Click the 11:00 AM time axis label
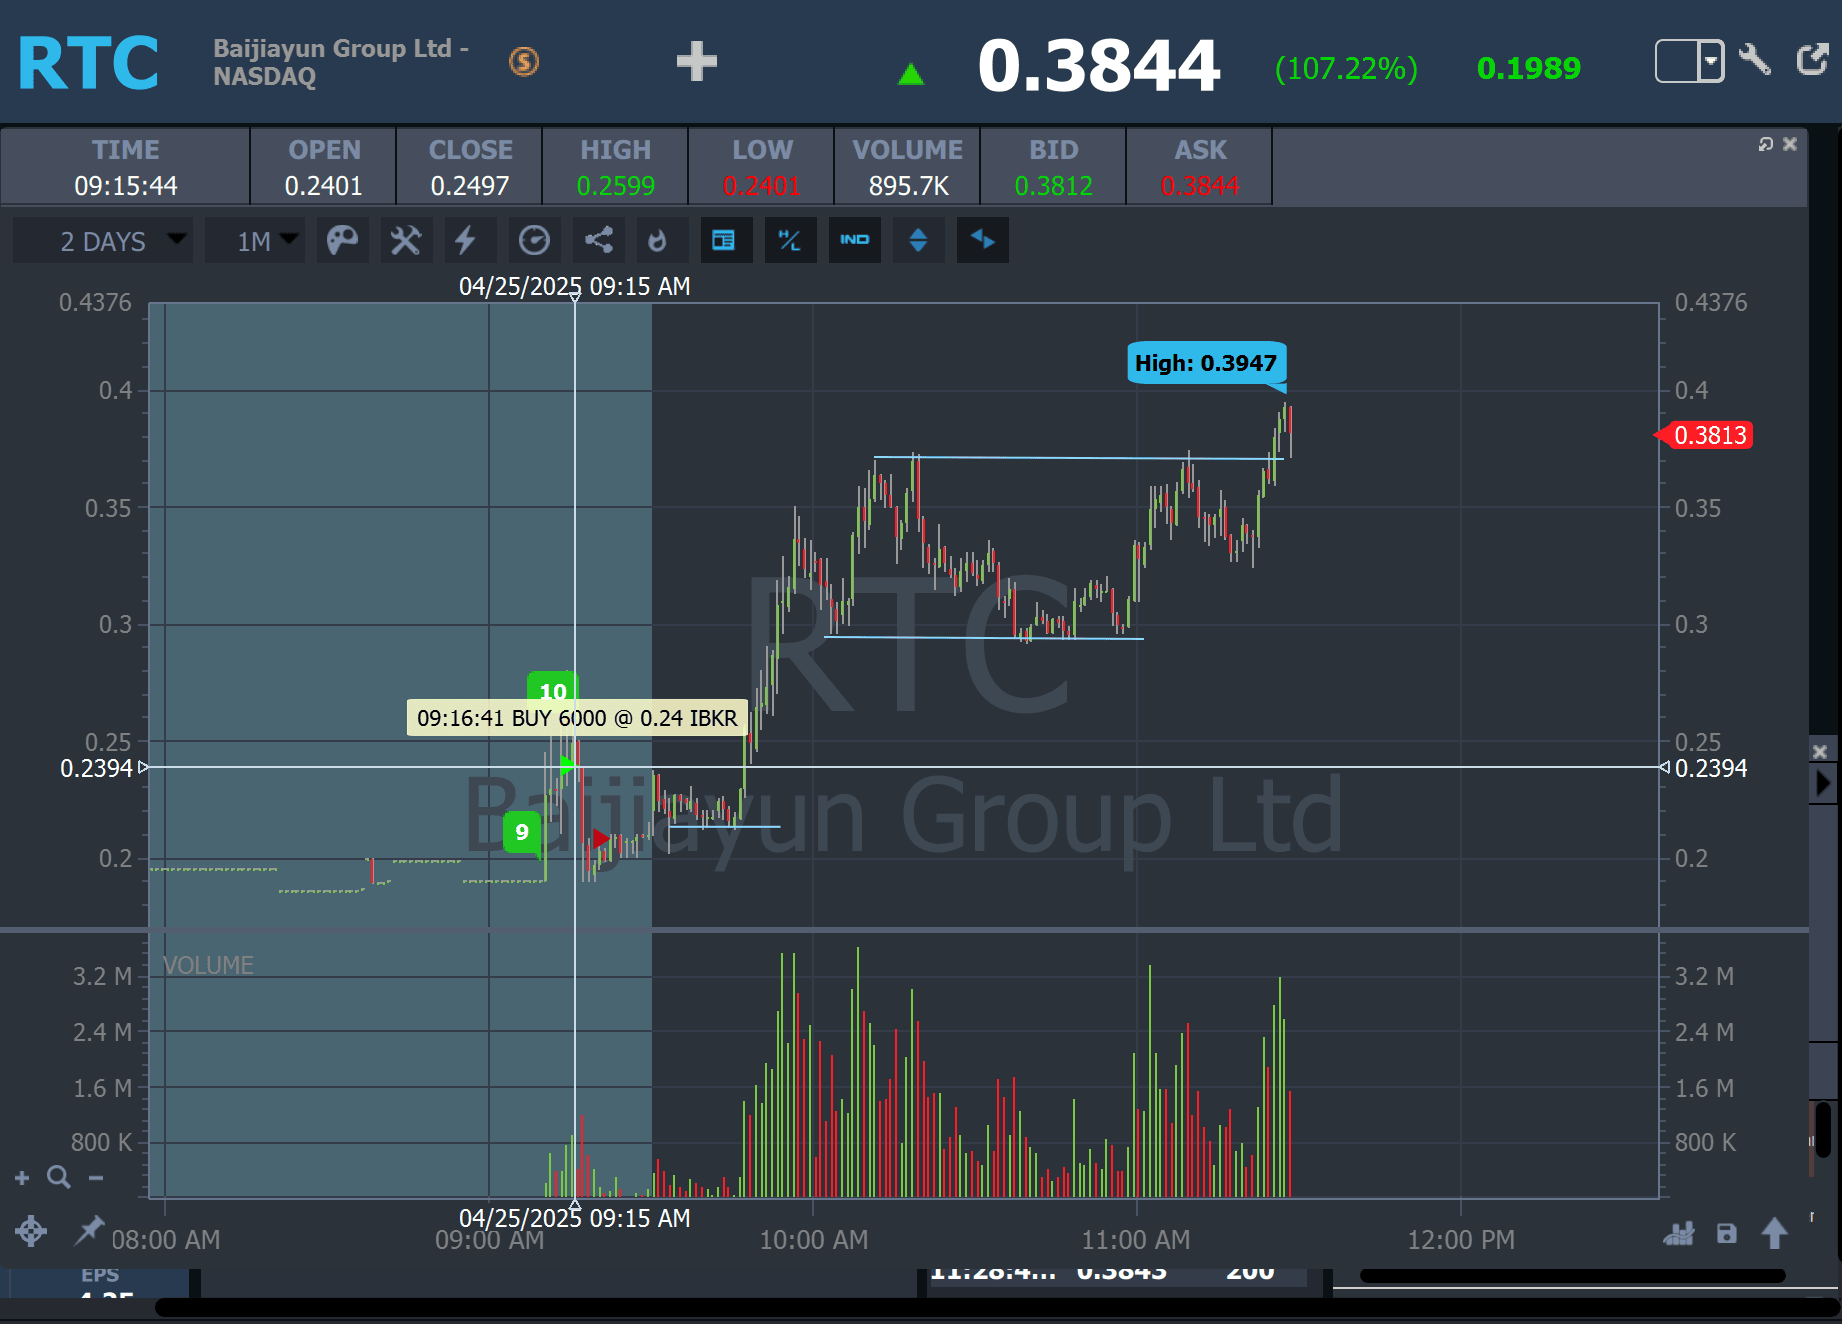 click(x=1136, y=1240)
